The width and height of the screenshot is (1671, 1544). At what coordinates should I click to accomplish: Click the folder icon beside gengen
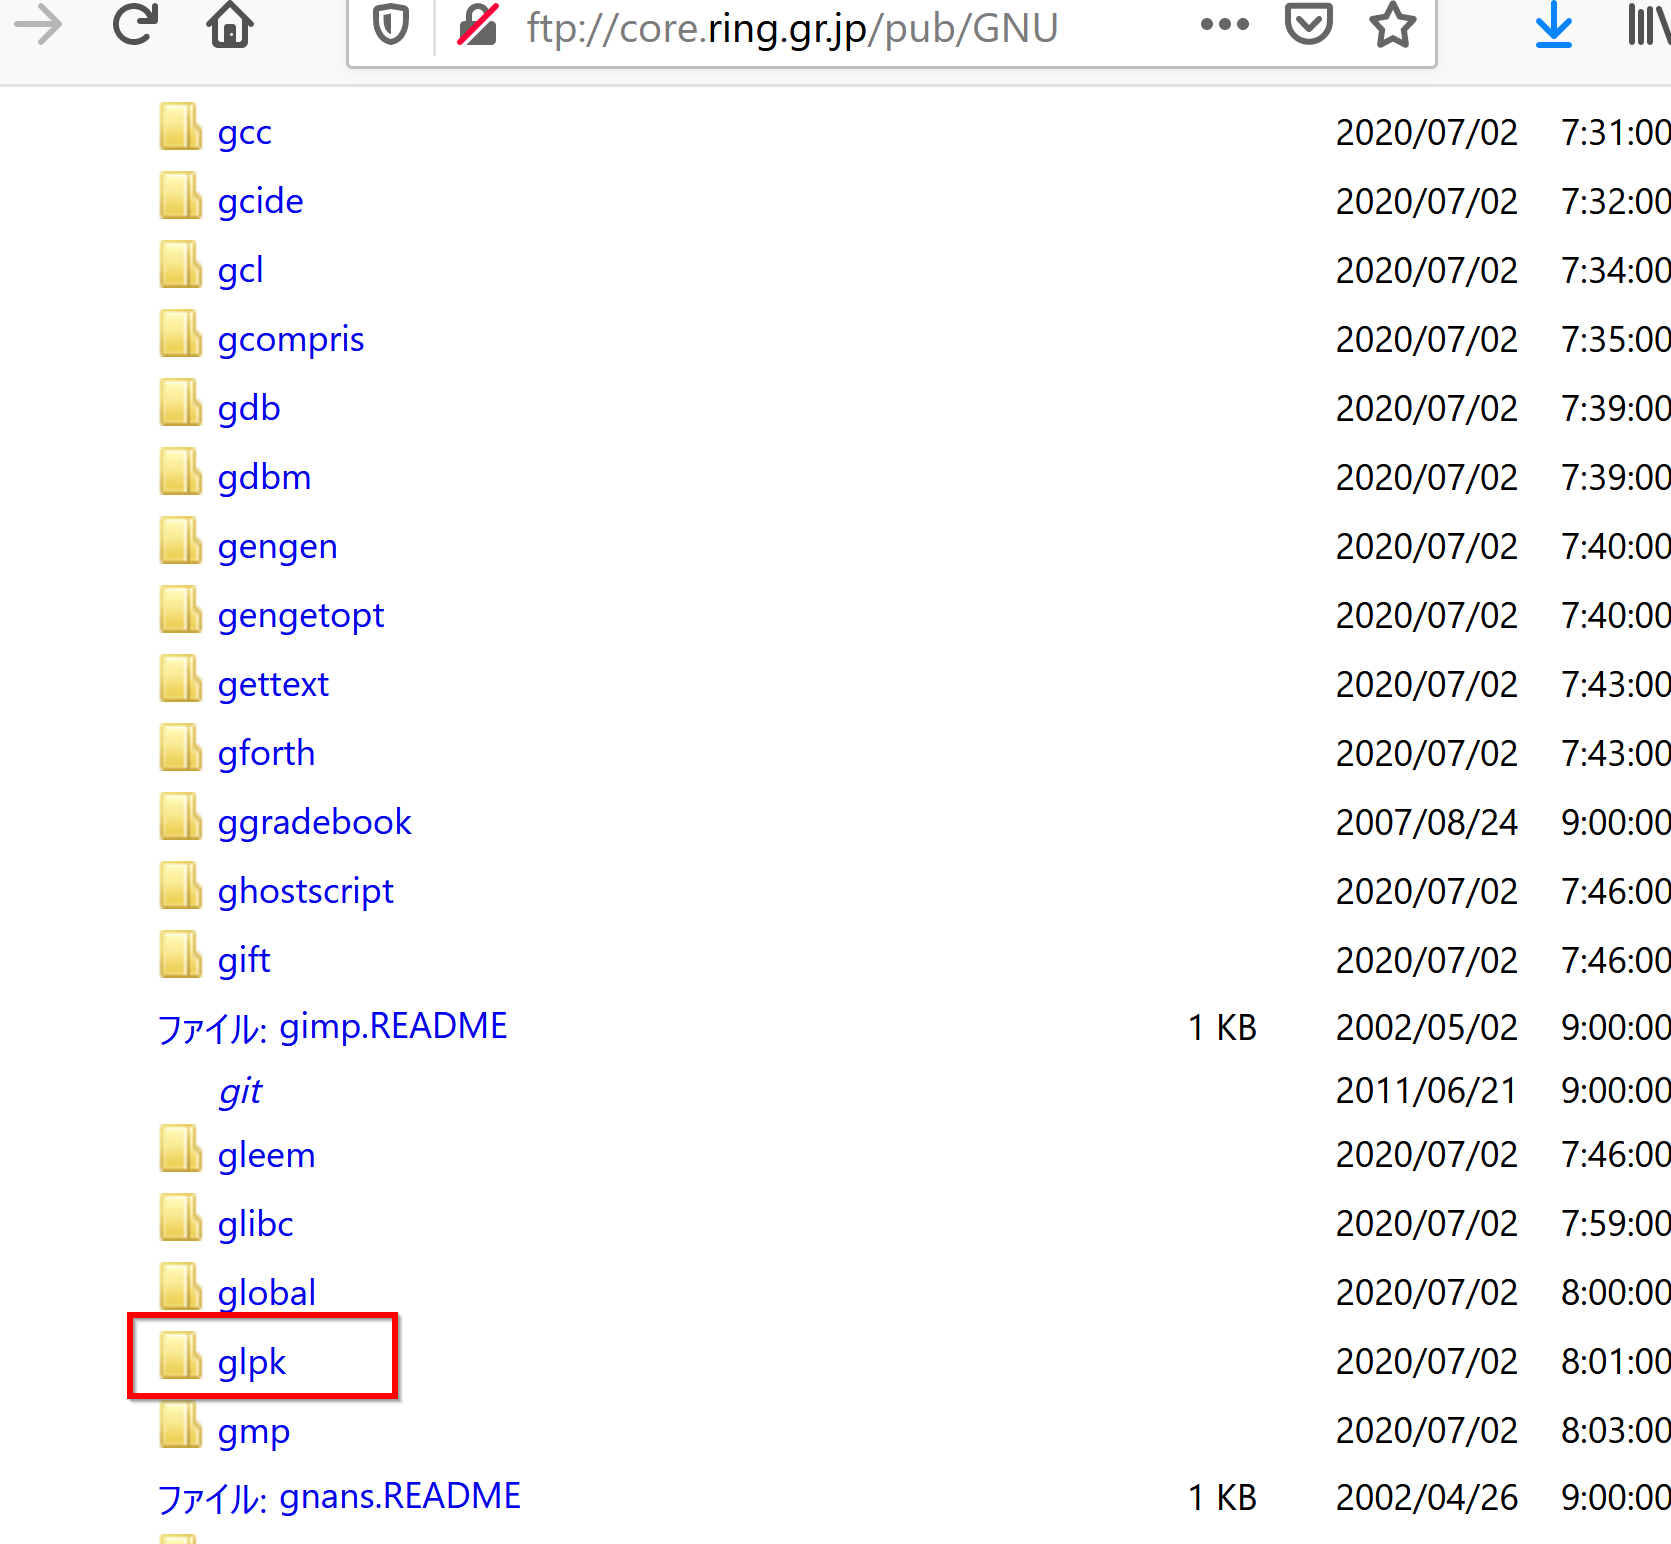(x=181, y=541)
